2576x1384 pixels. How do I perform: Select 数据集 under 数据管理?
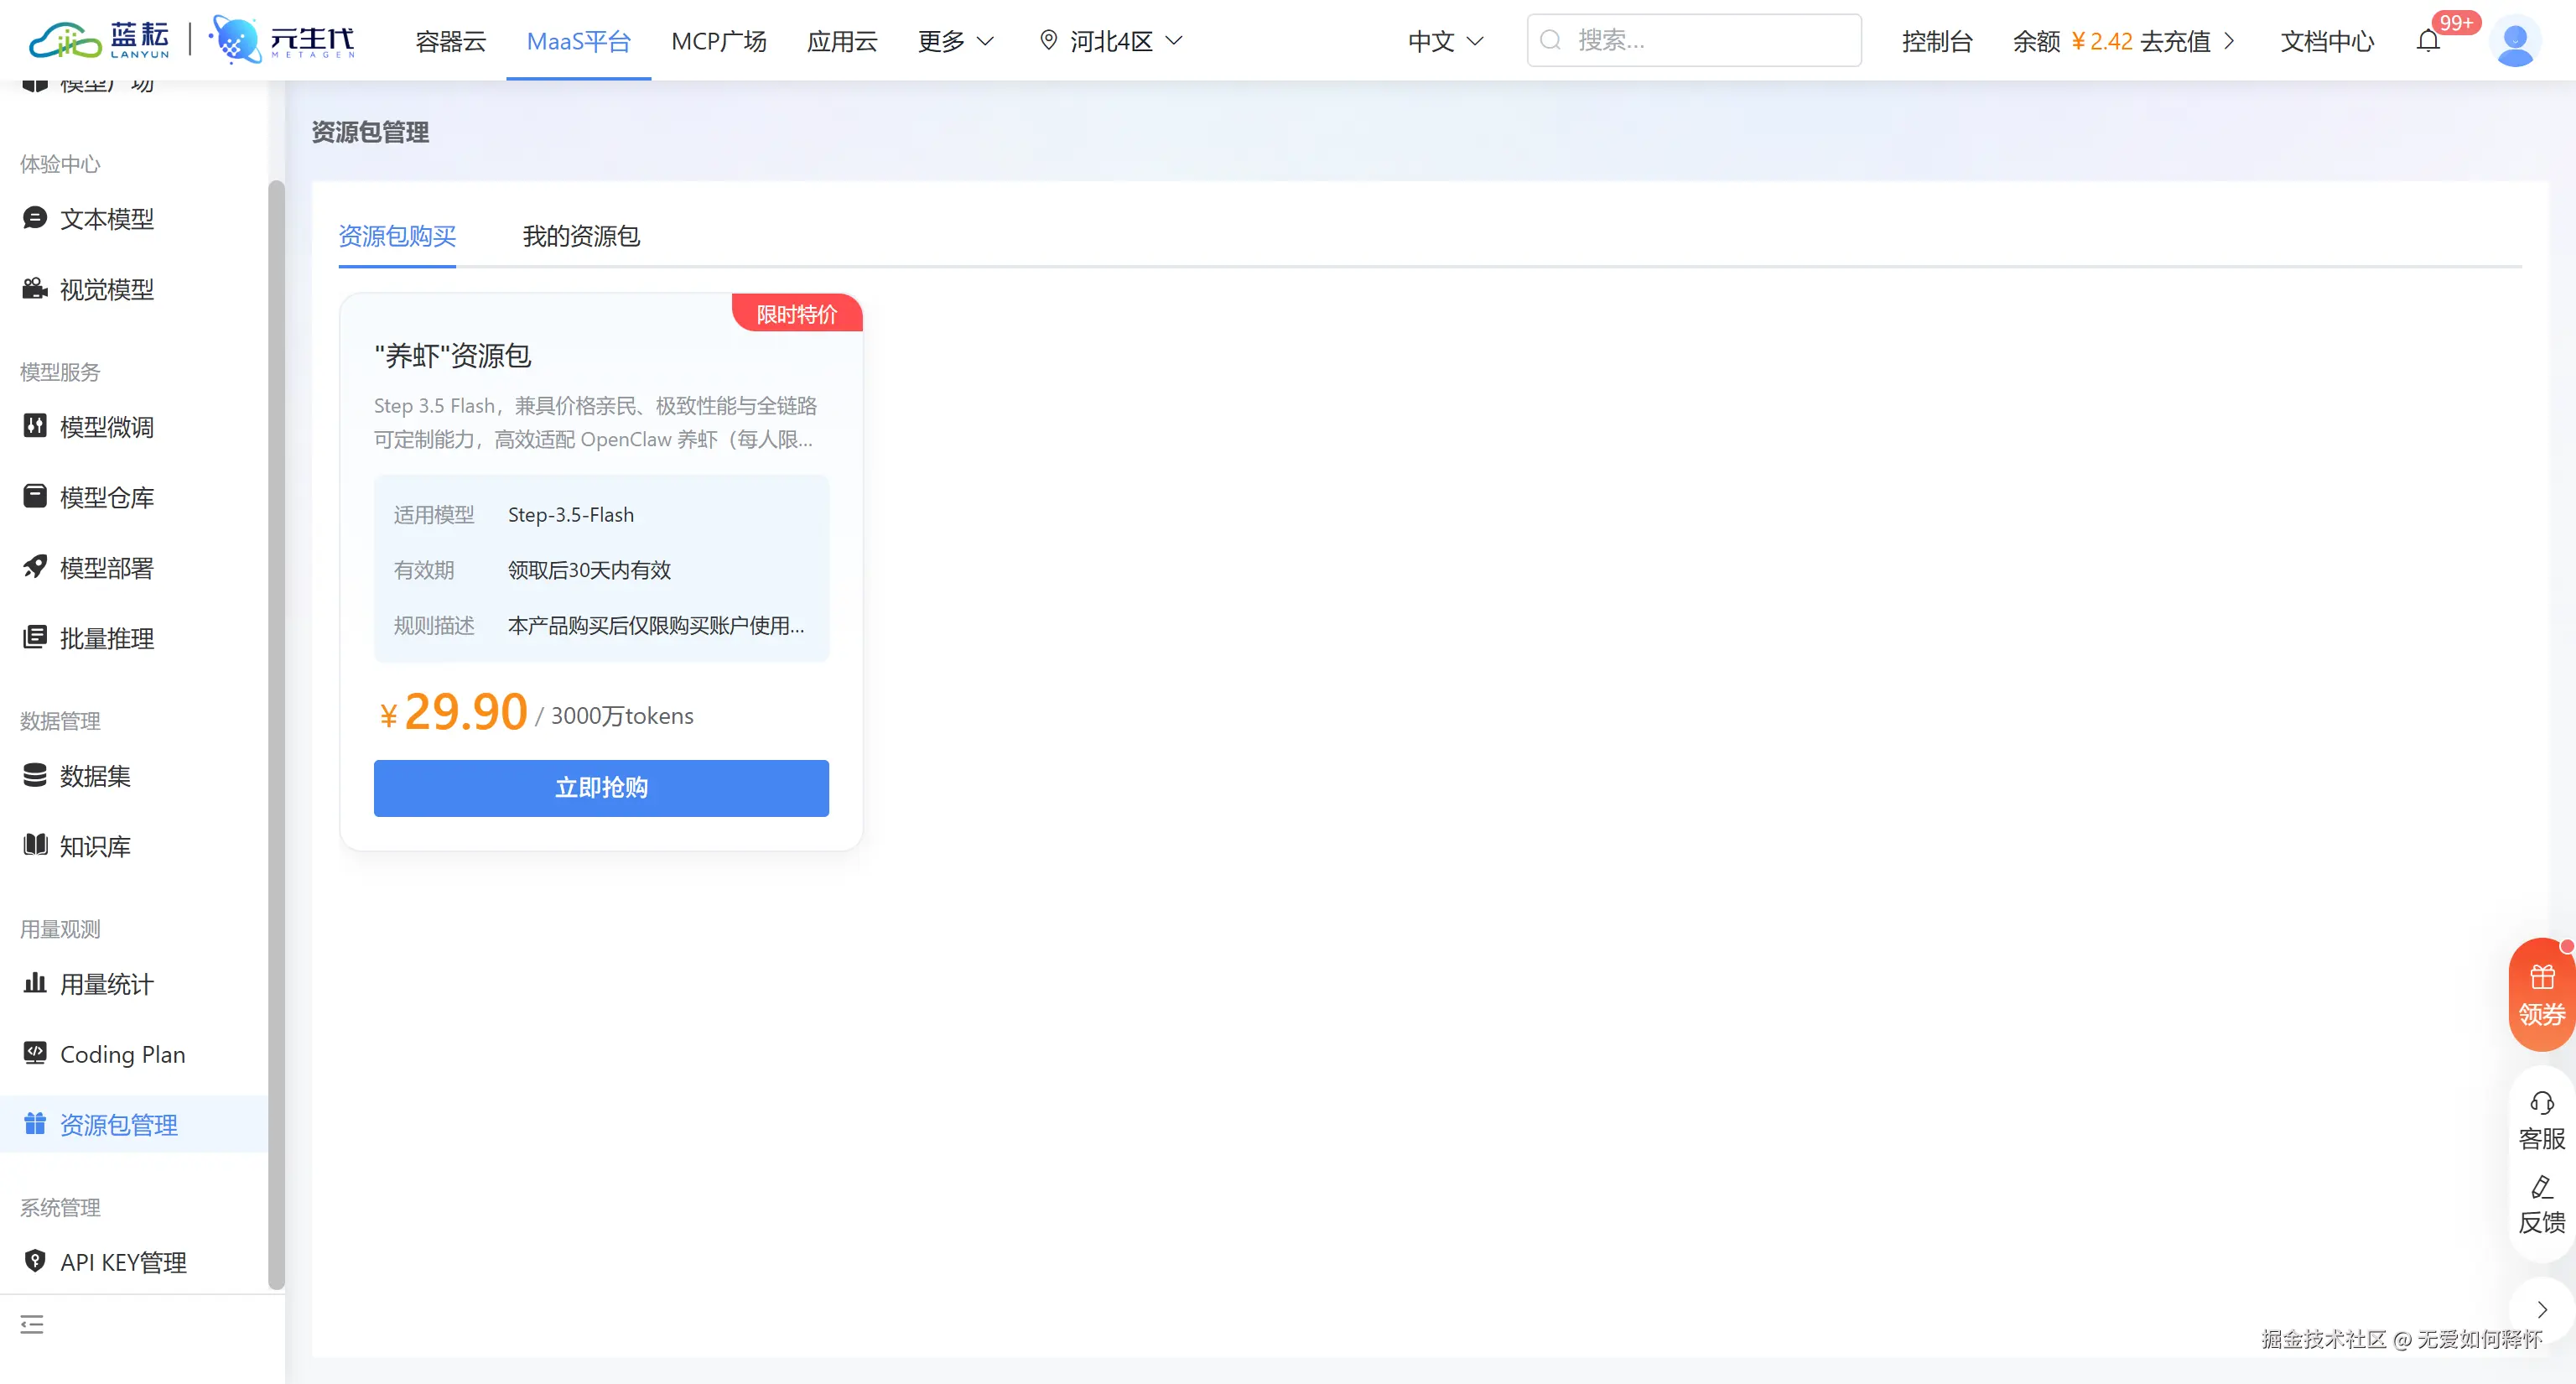[x=94, y=776]
